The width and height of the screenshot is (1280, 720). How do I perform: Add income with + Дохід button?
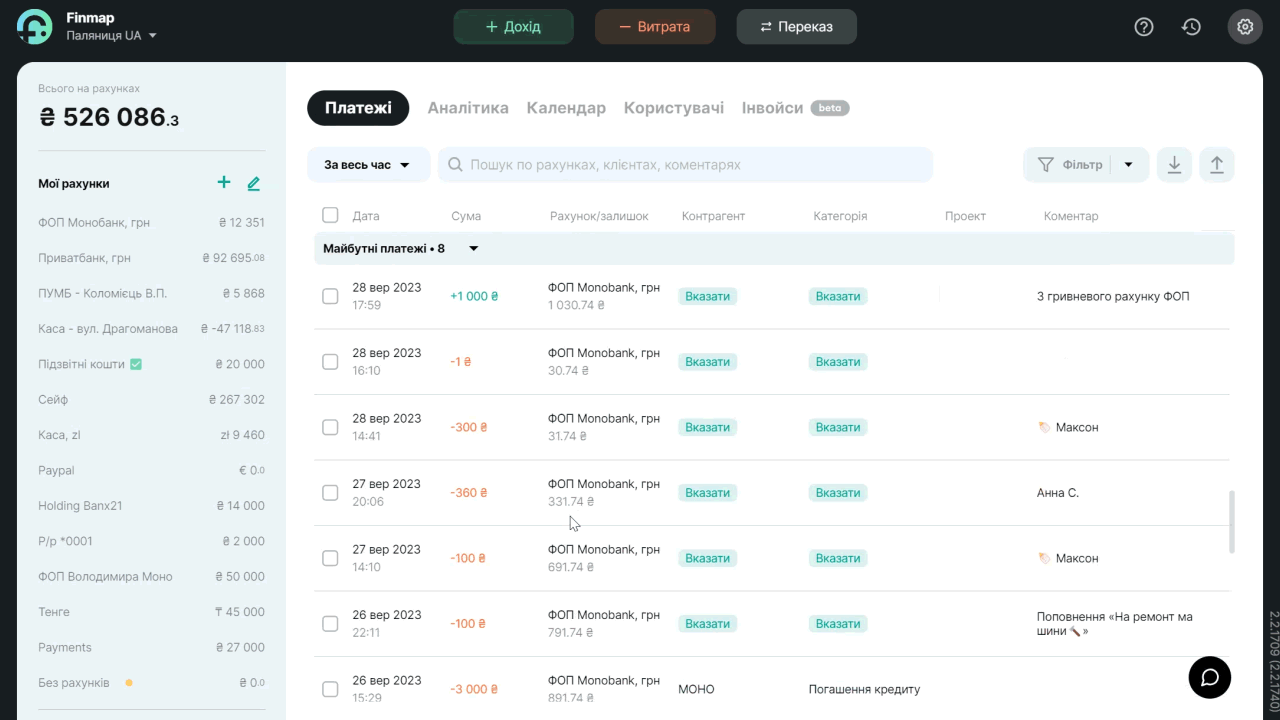[514, 27]
